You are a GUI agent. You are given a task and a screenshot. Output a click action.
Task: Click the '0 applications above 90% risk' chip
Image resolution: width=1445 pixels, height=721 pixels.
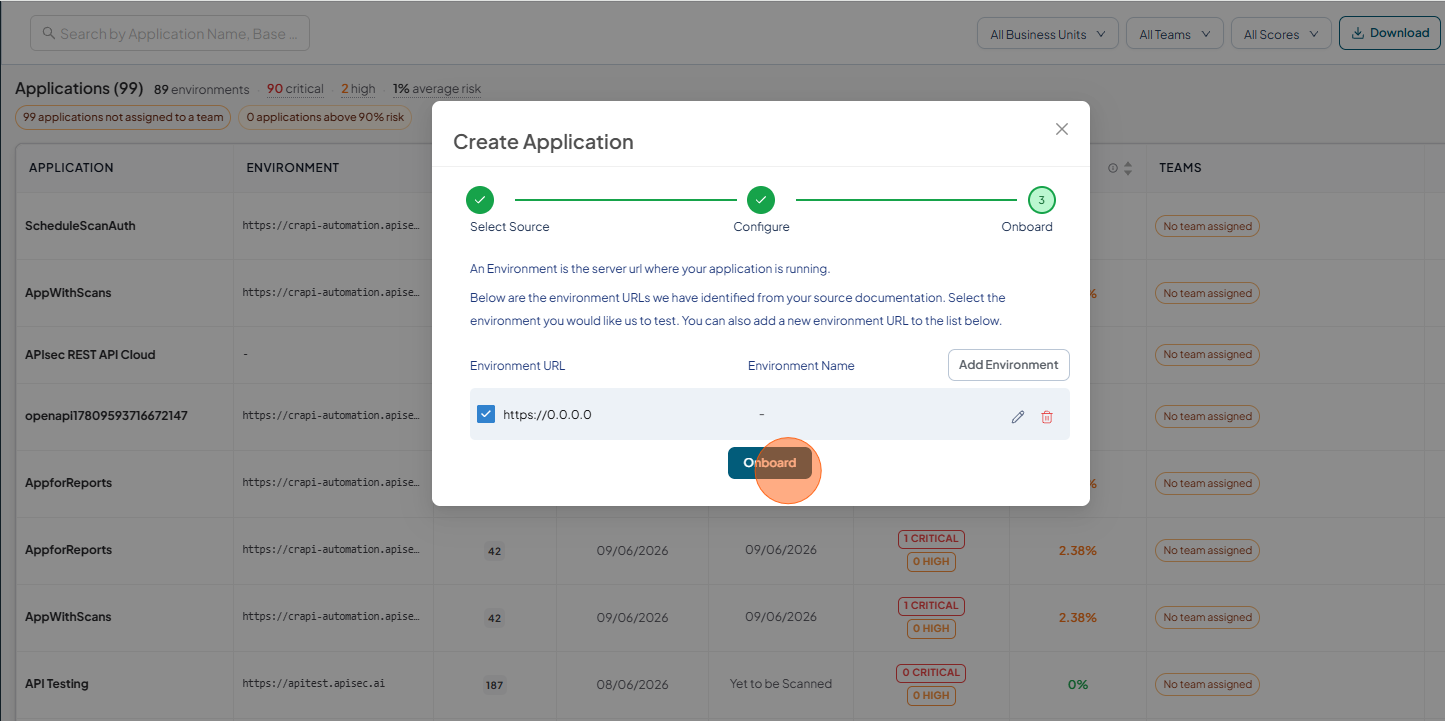tap(325, 117)
